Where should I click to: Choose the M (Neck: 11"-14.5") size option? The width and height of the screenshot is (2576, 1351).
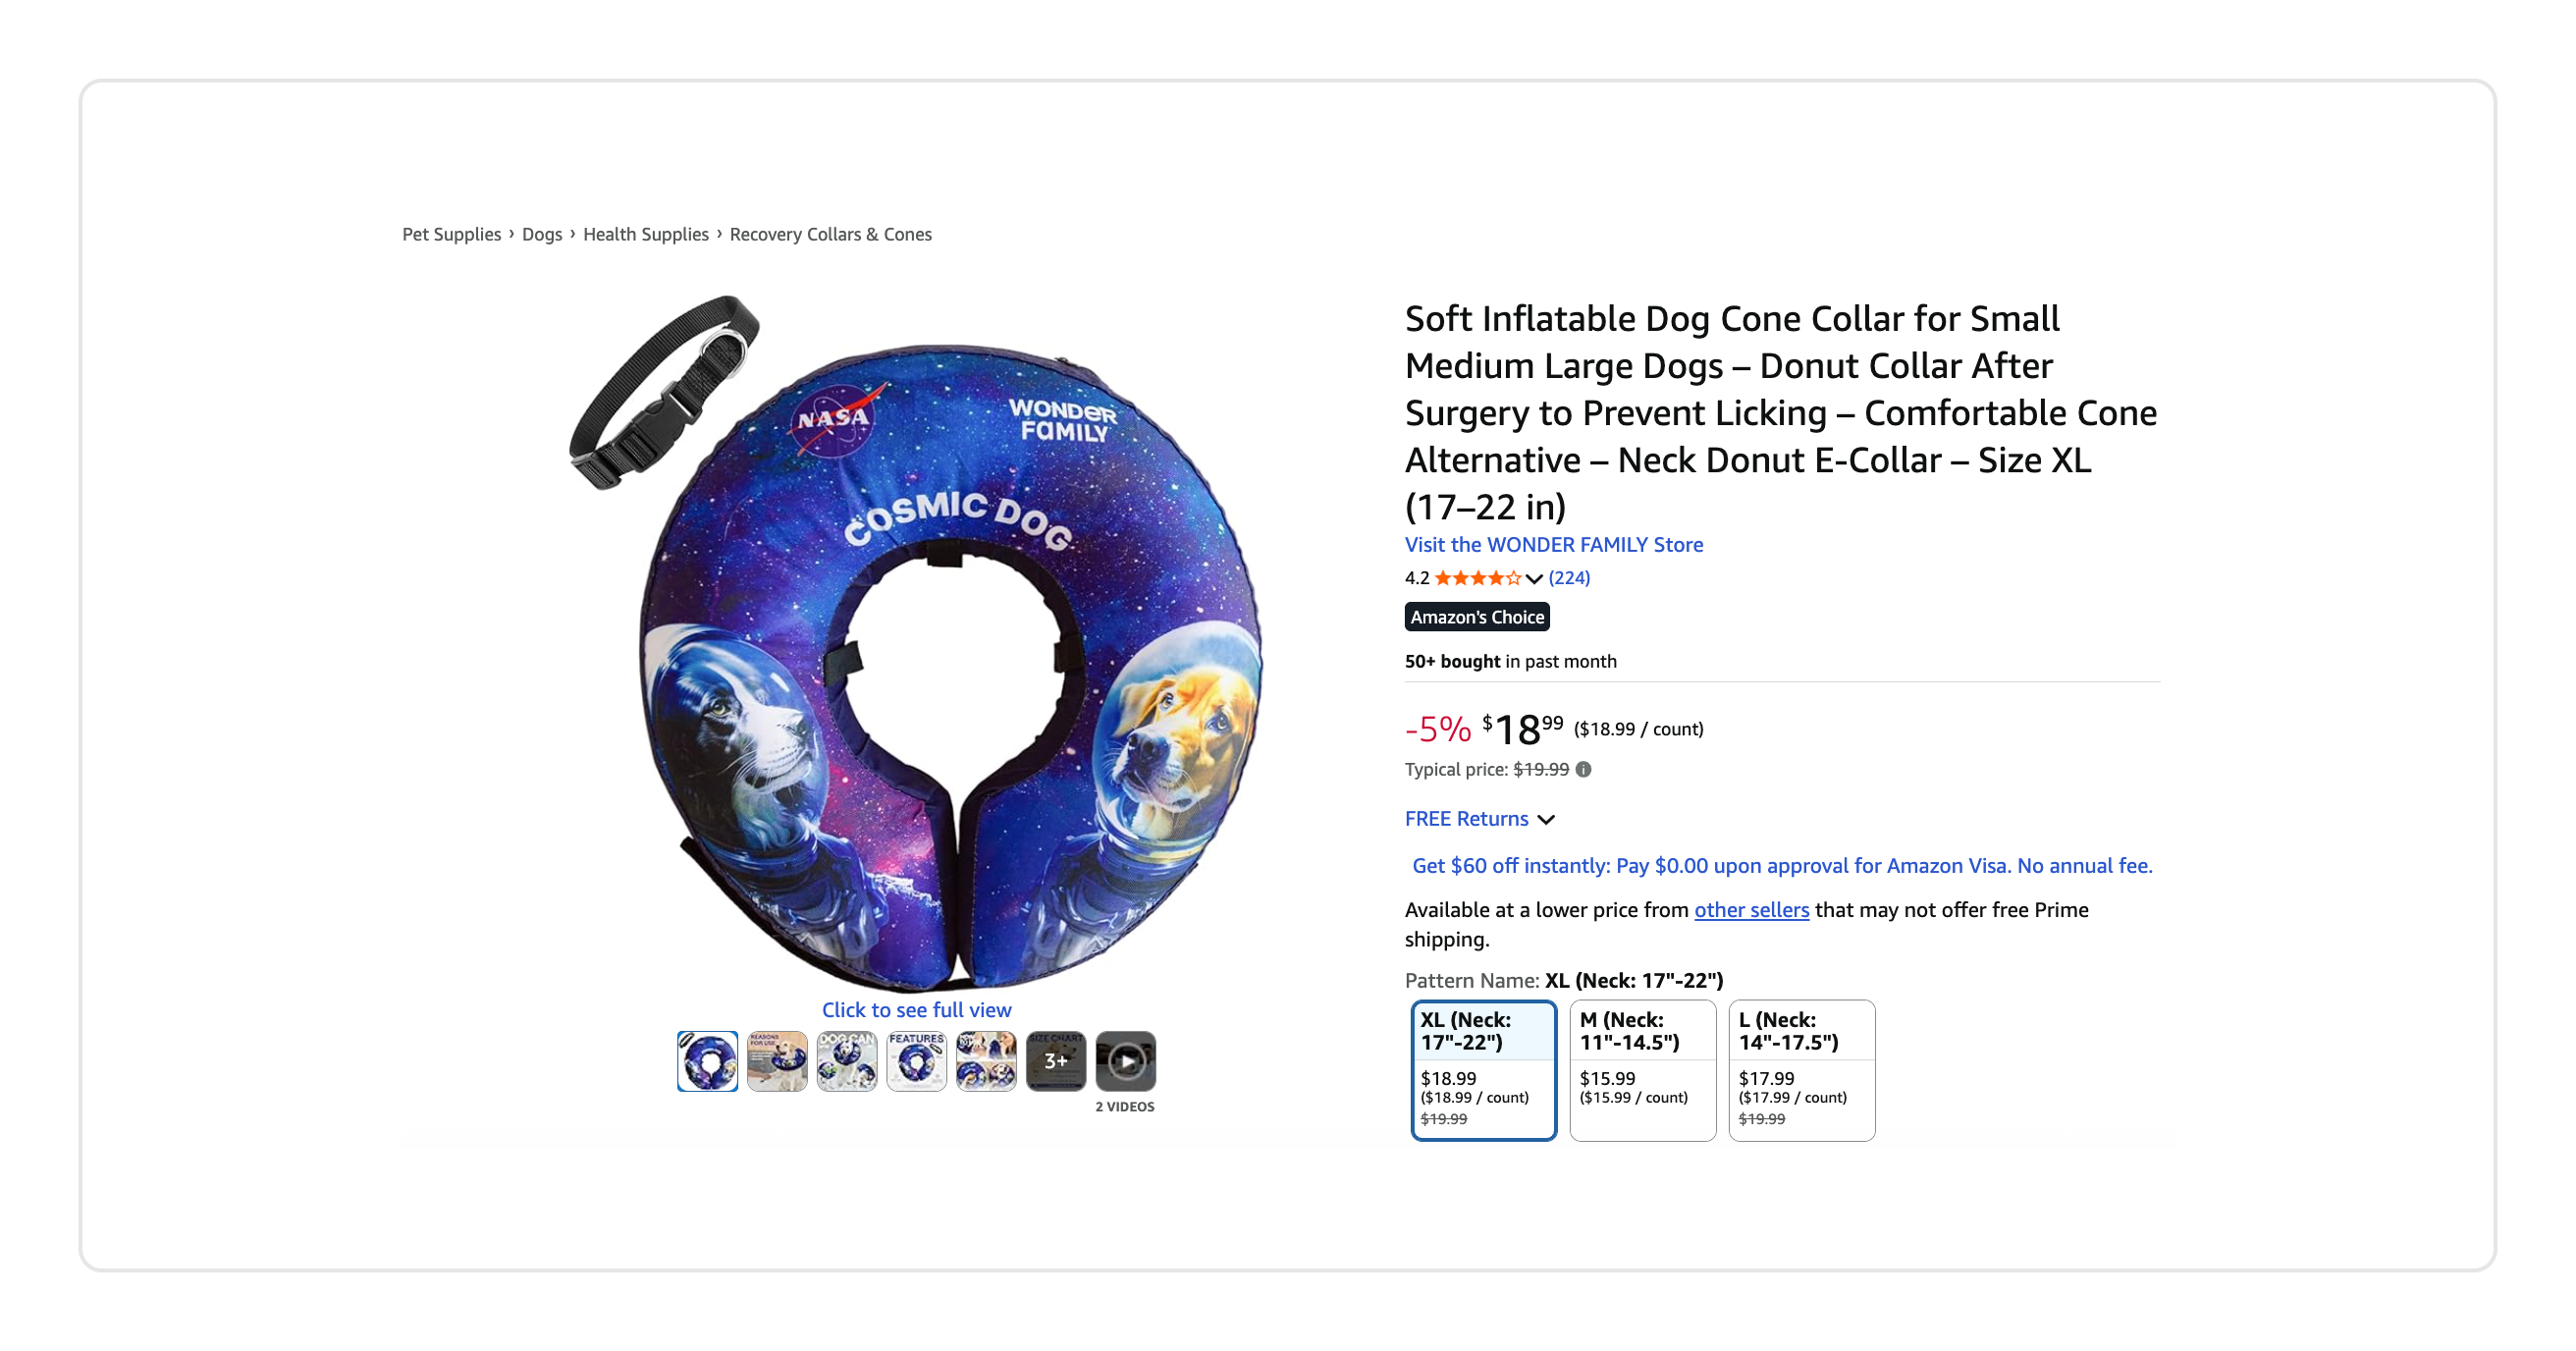1643,1070
